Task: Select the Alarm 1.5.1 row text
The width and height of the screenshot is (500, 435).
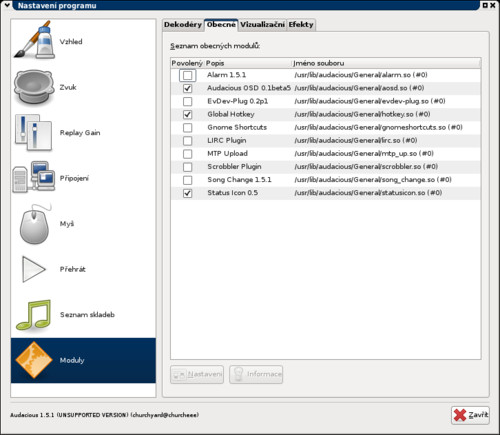Action: pos(226,75)
